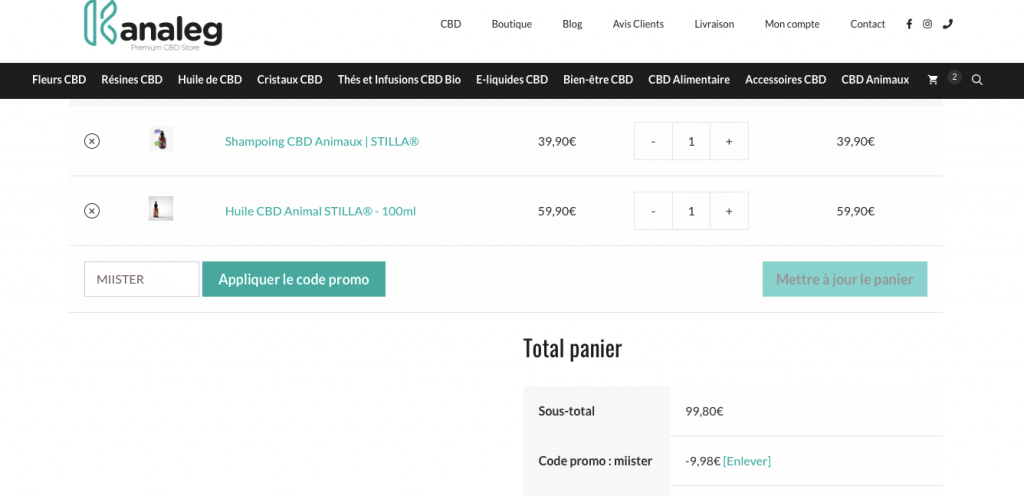Browse the CBD Animaux category

[x=875, y=80]
